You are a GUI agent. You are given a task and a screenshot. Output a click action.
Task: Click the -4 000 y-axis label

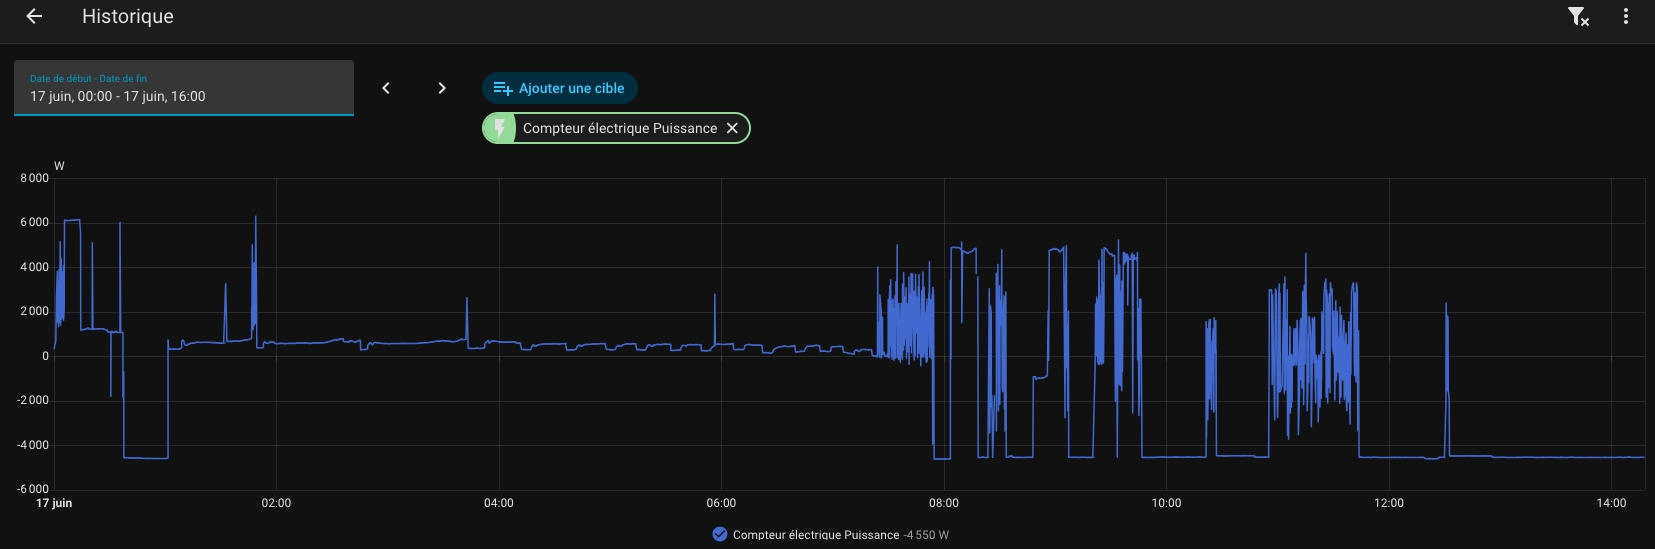pyautogui.click(x=32, y=445)
